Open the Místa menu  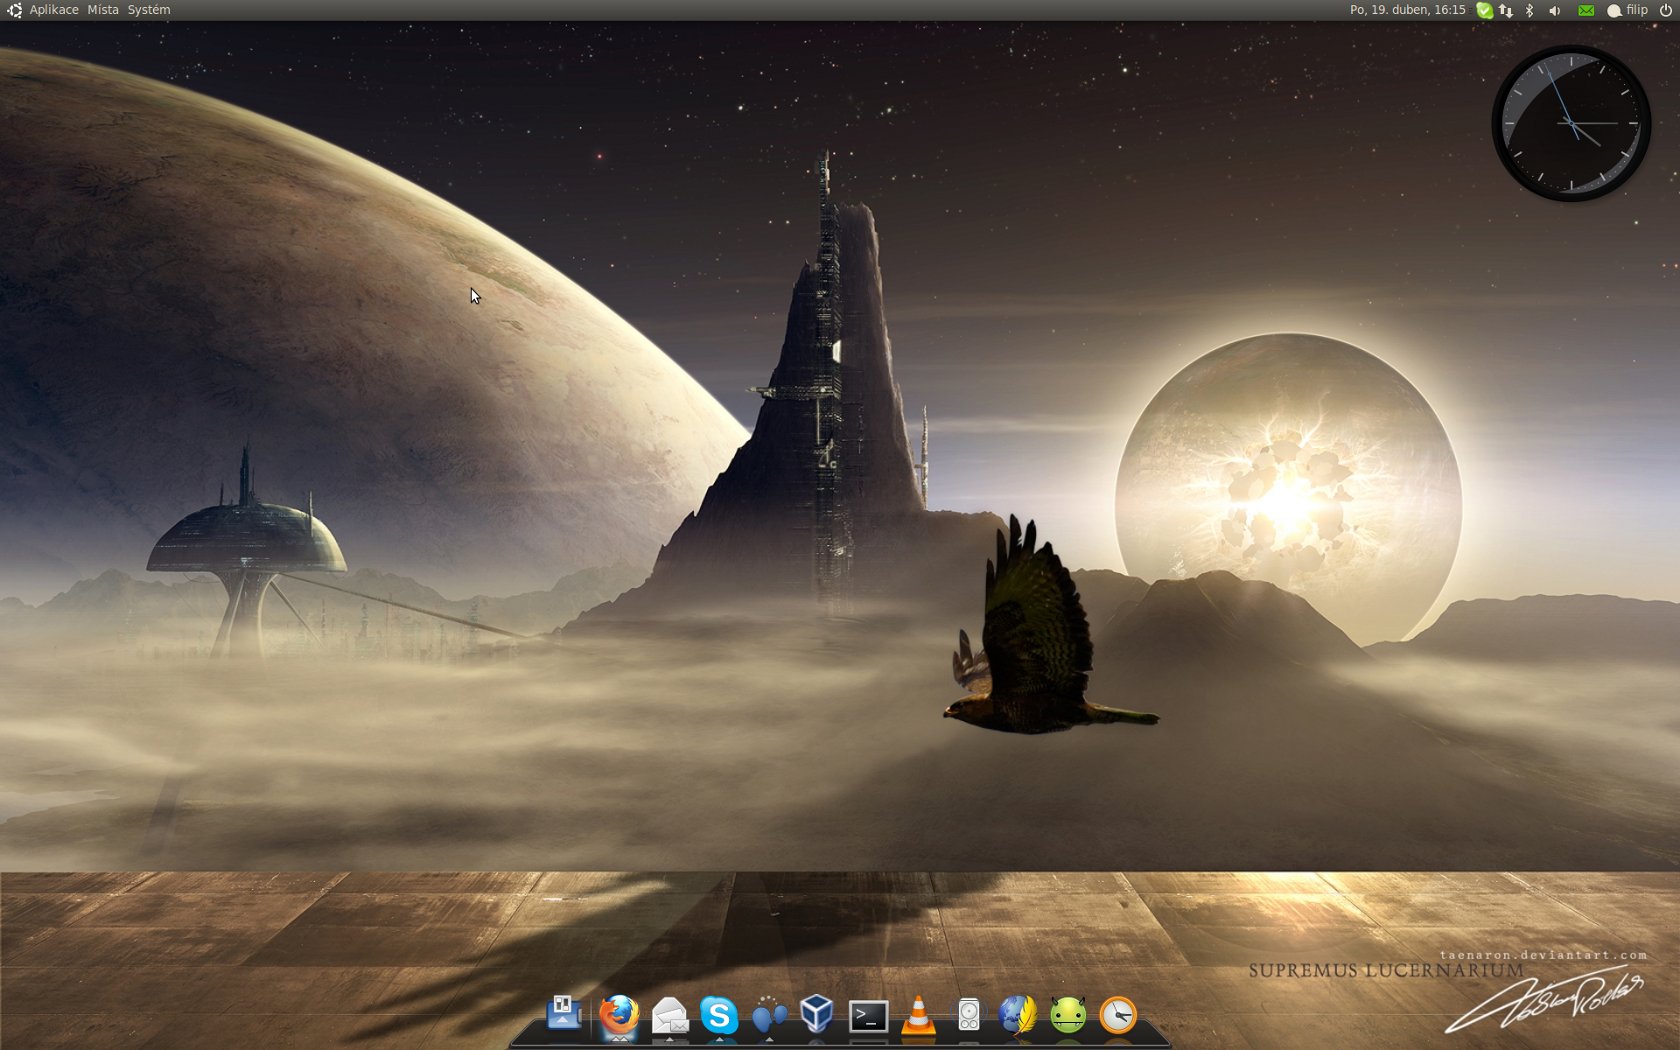[x=103, y=10]
